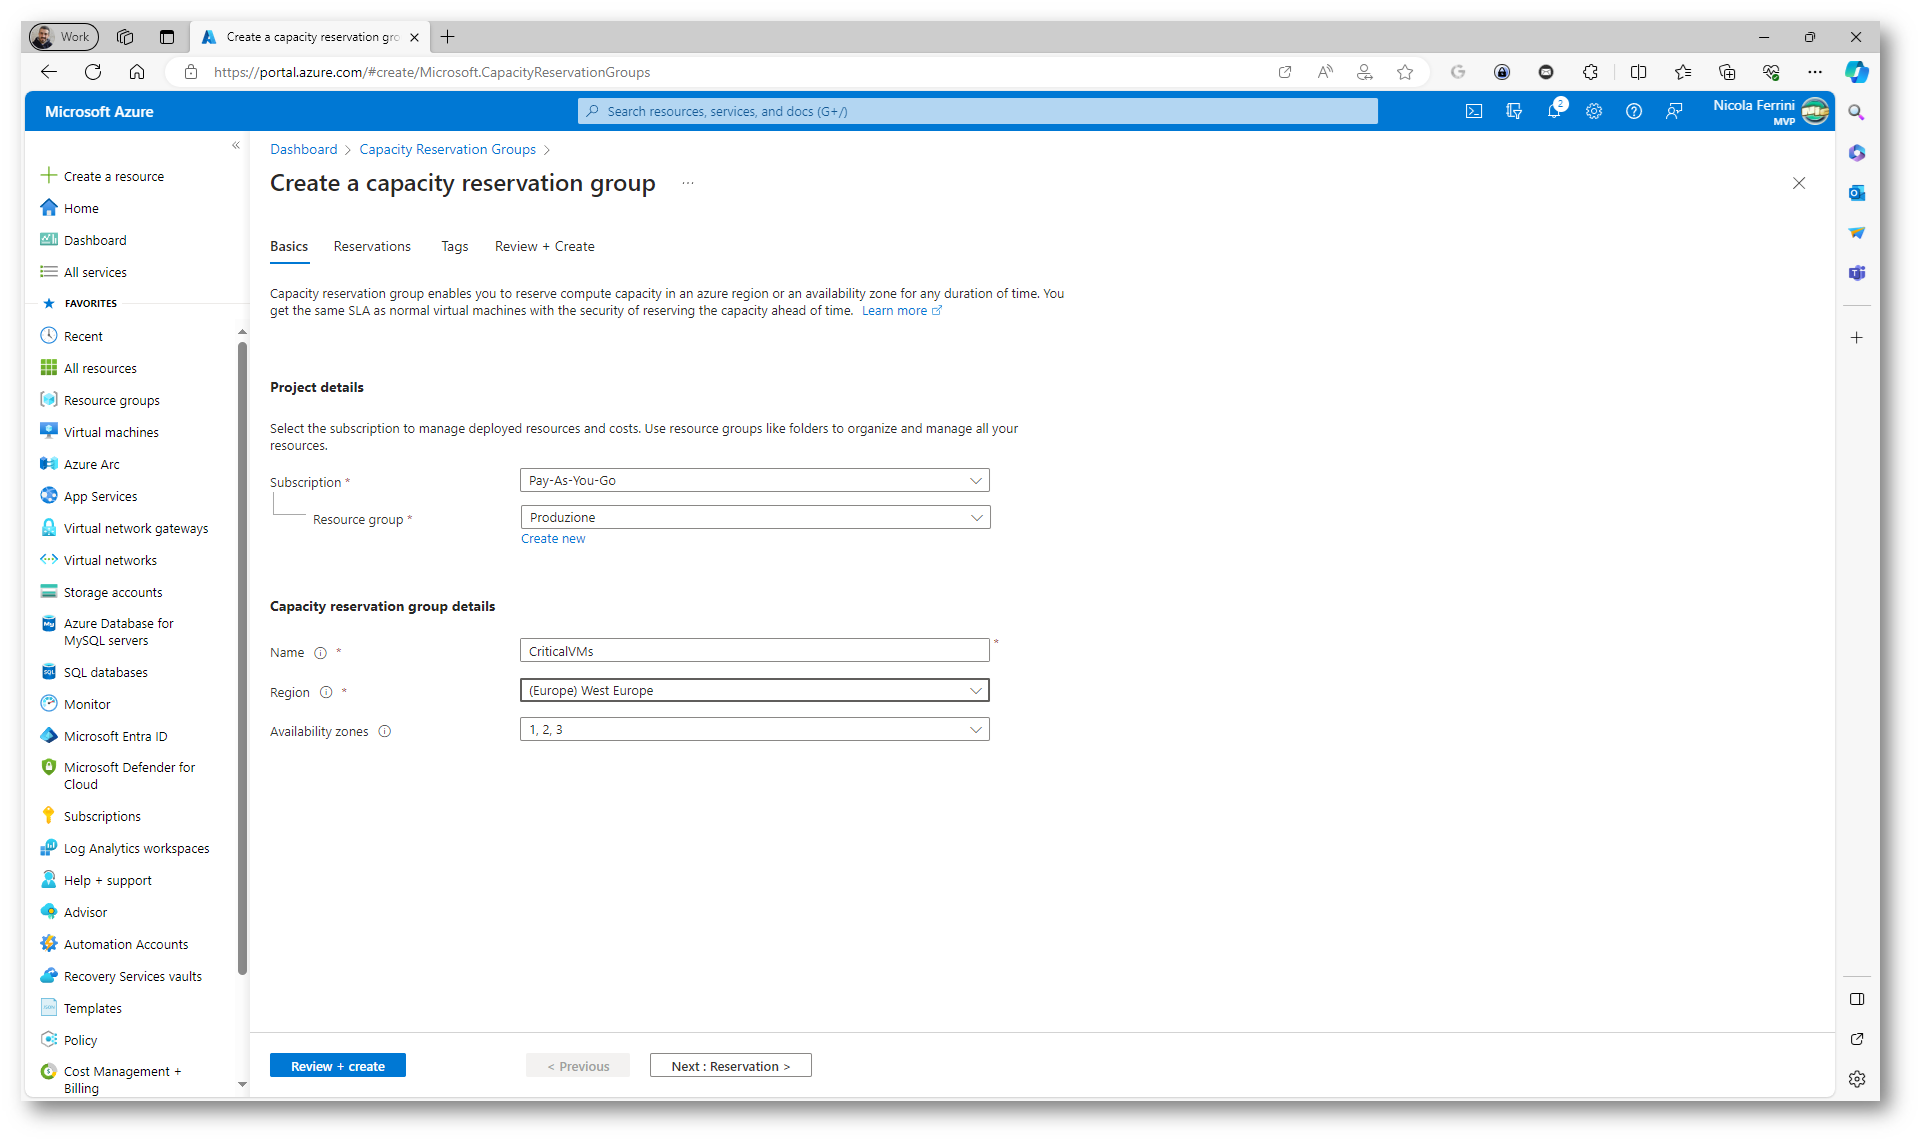Open Azure Cloud Shell icon
Viewport: 1922px width, 1143px height.
coord(1474,111)
